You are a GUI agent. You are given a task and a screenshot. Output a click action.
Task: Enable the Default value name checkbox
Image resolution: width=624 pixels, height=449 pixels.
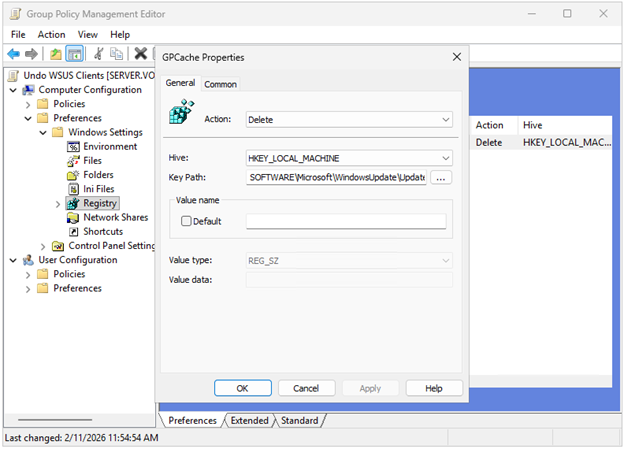(186, 221)
